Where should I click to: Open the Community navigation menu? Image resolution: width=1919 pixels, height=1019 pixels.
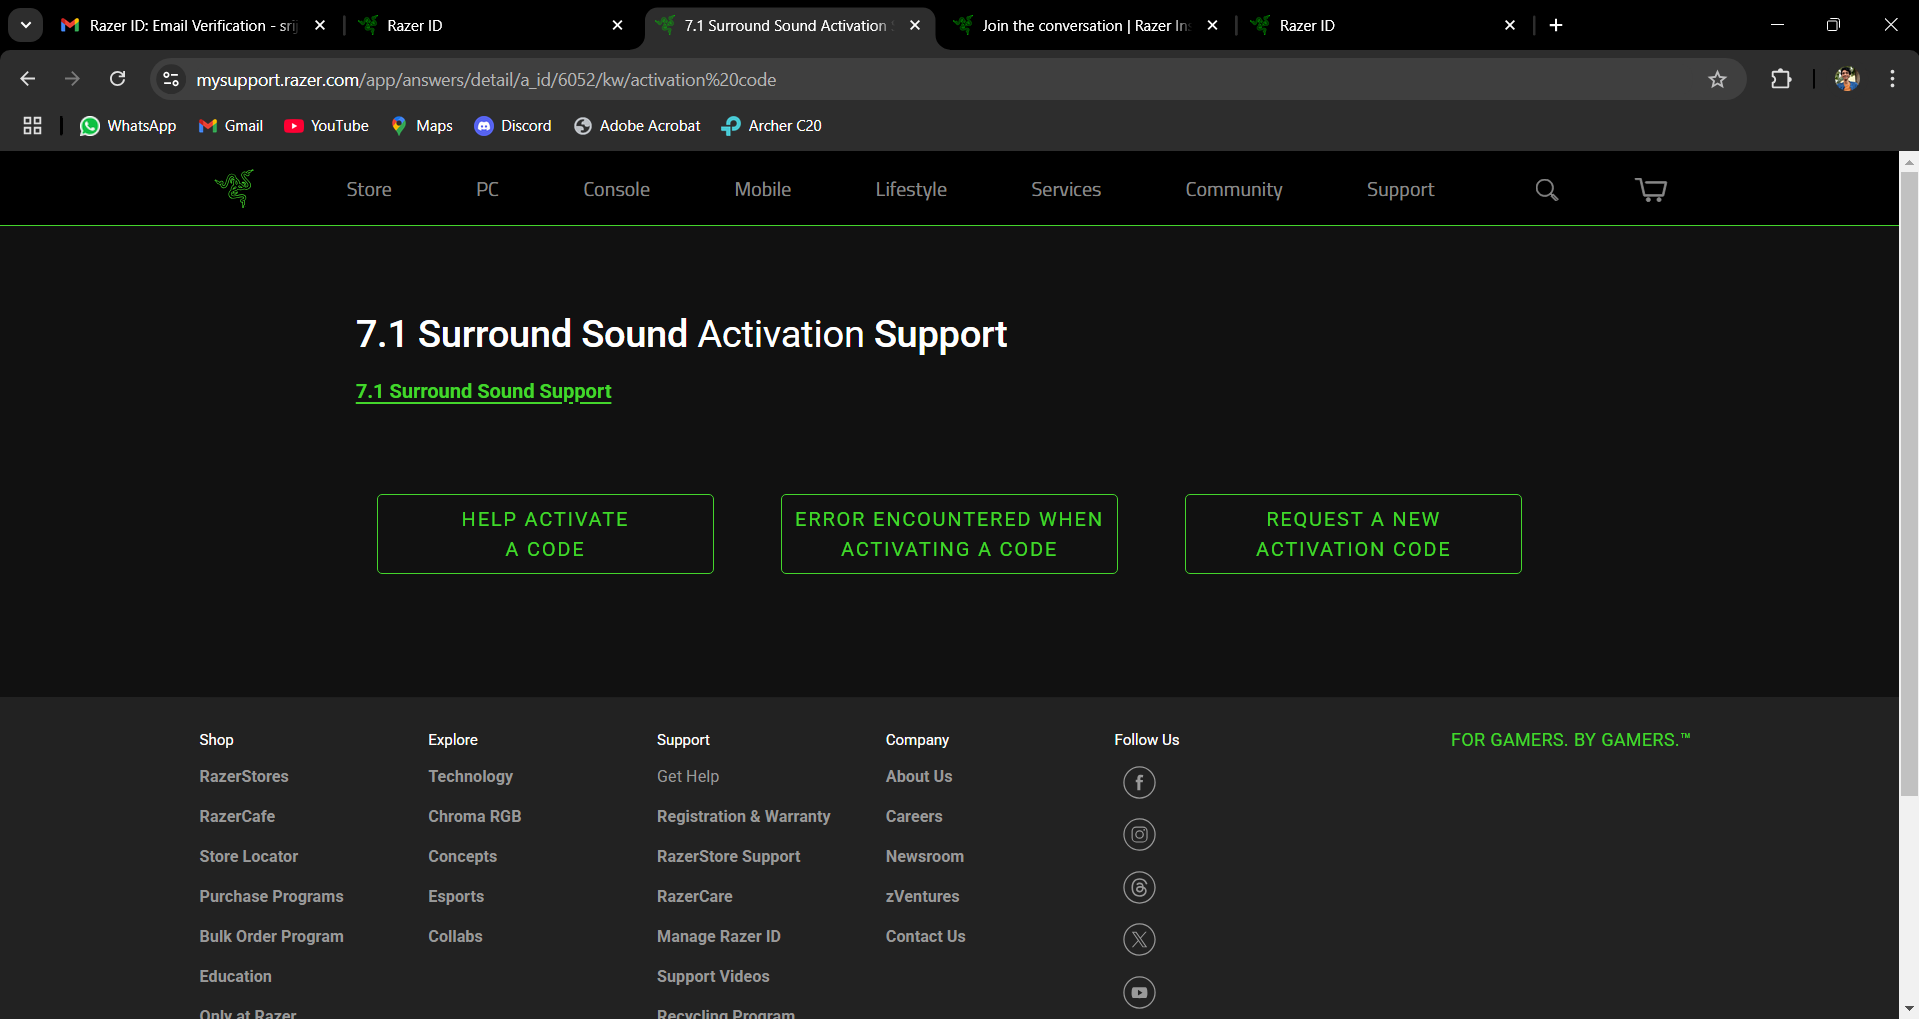(1233, 190)
